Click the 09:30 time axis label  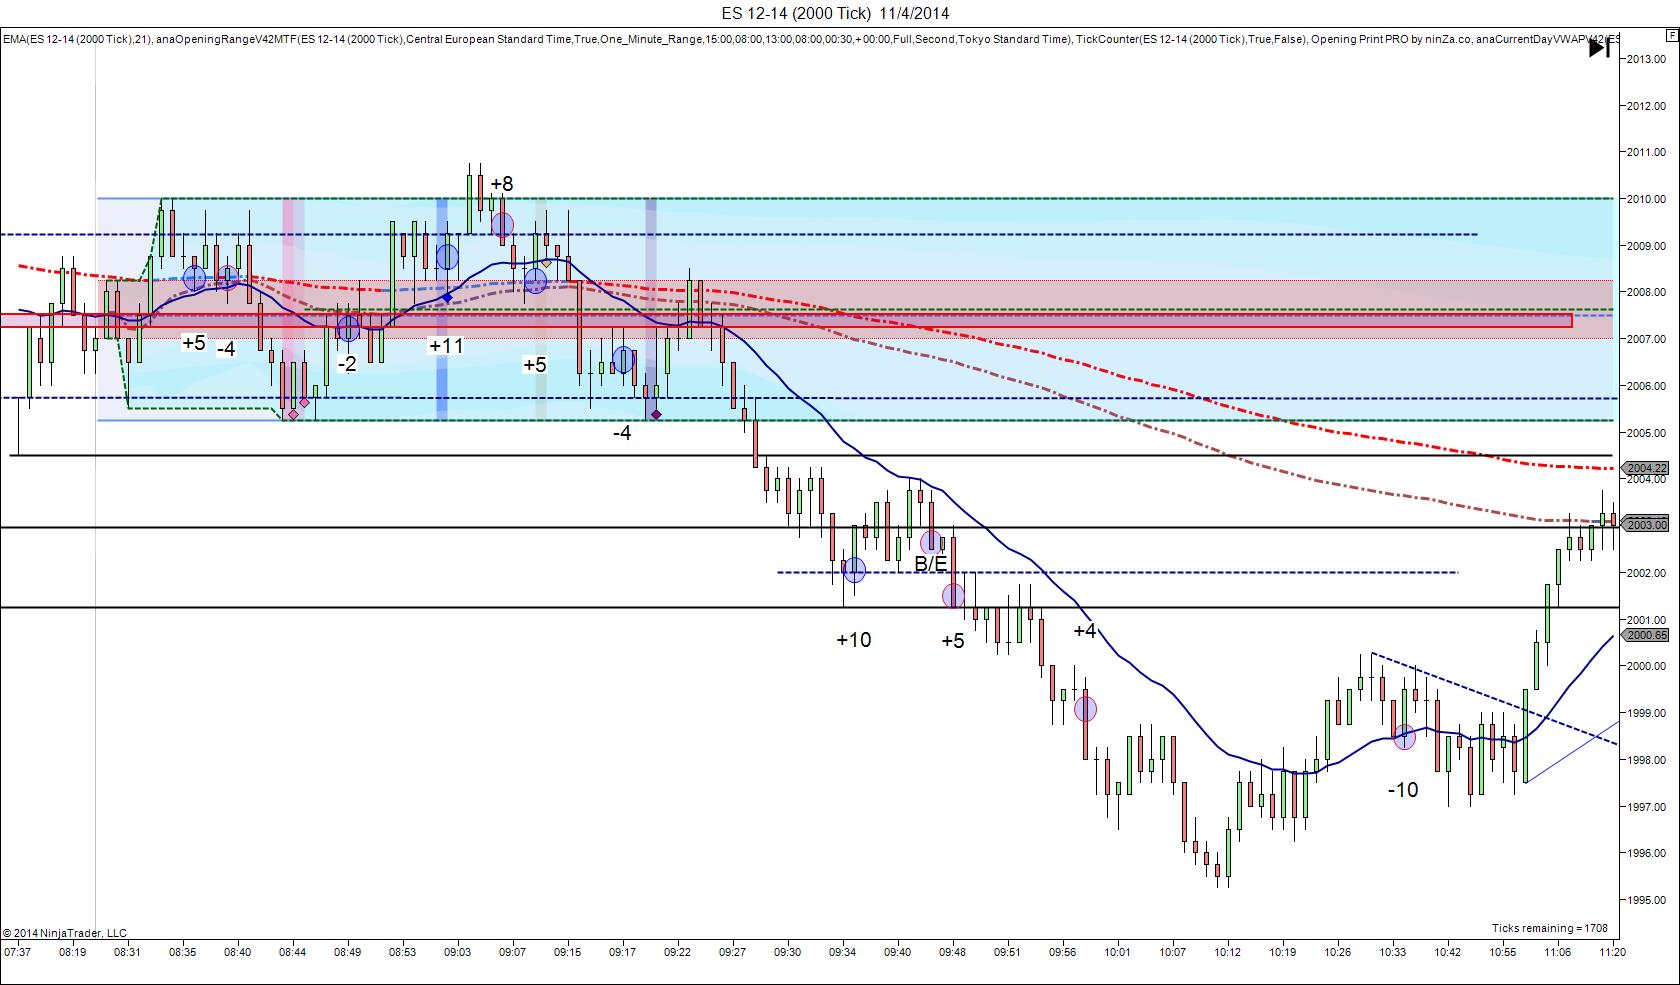click(788, 952)
